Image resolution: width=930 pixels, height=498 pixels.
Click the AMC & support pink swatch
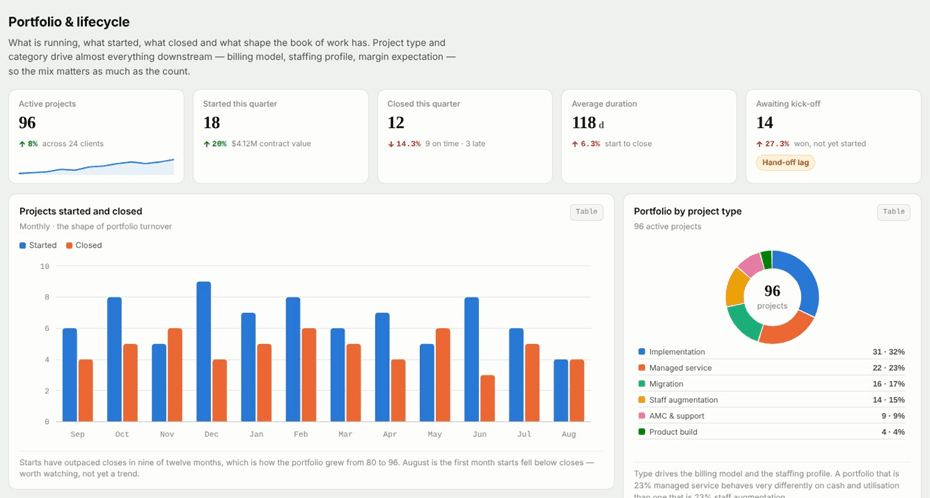(x=641, y=416)
